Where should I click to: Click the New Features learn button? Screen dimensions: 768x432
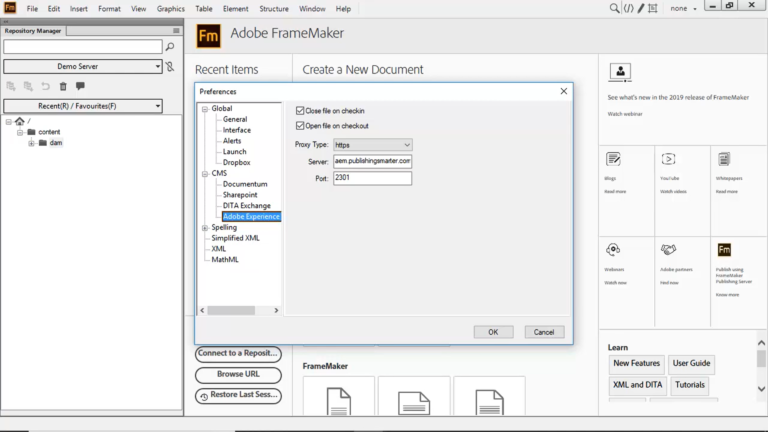[x=637, y=363]
